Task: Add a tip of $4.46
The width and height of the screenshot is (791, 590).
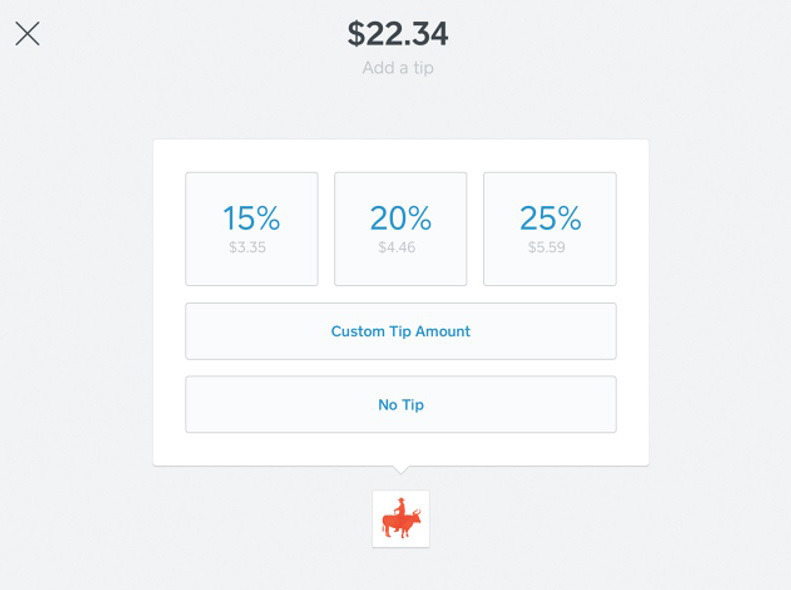Action: [401, 229]
